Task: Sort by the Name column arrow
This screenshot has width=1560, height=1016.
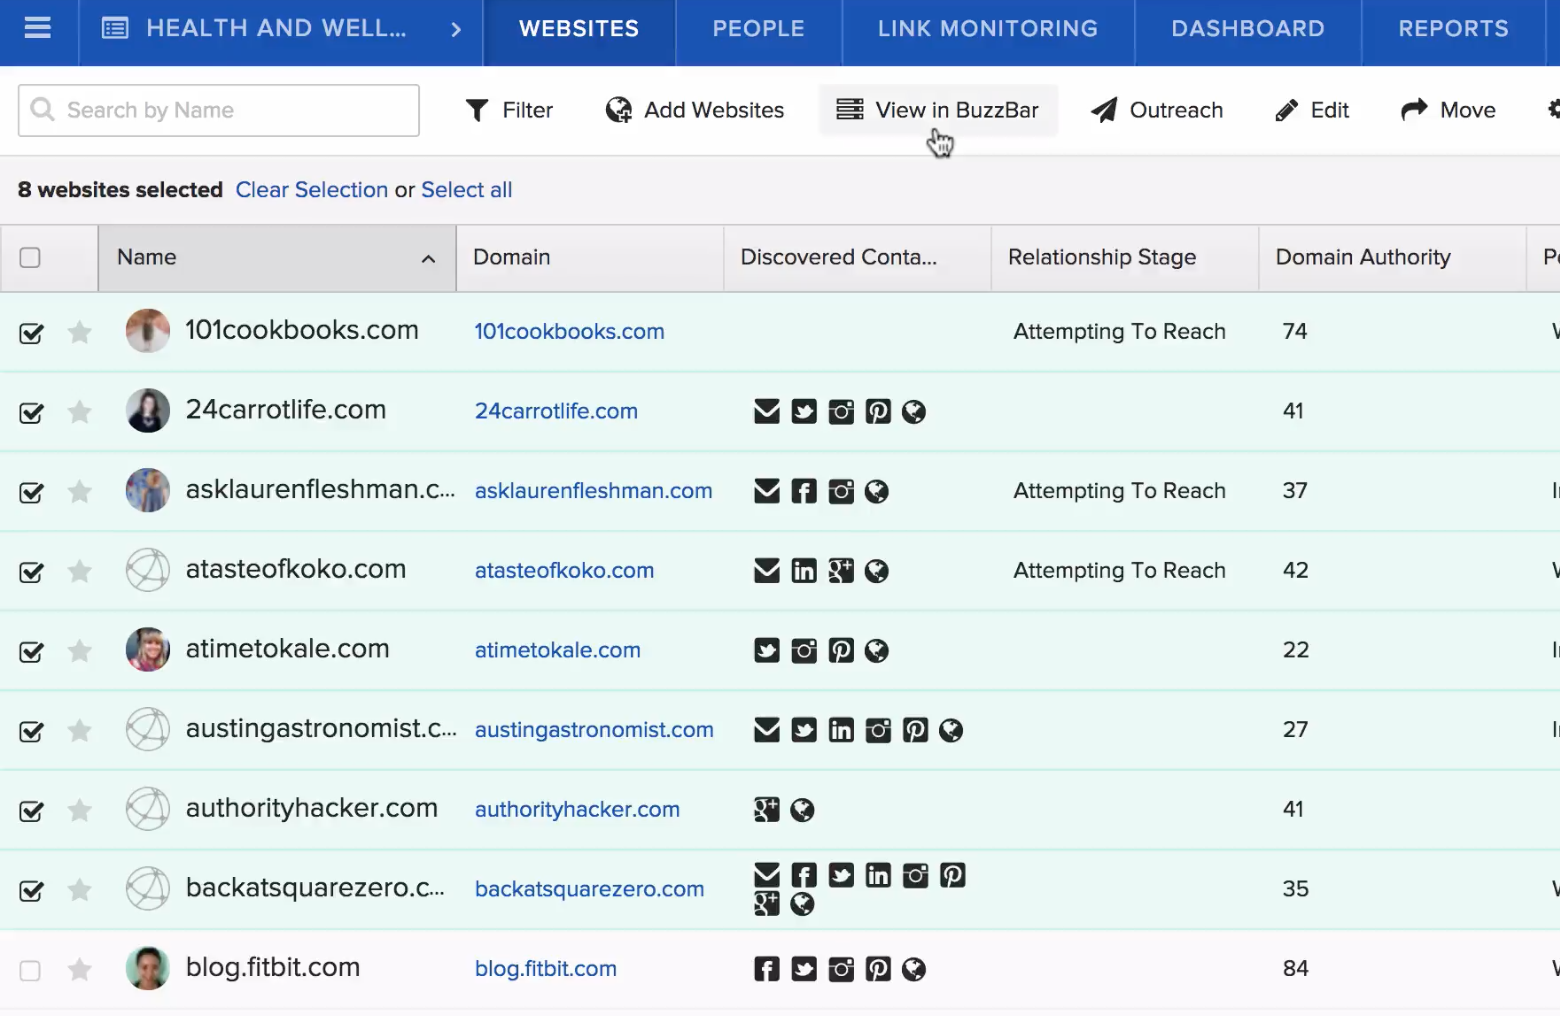Action: tap(428, 259)
